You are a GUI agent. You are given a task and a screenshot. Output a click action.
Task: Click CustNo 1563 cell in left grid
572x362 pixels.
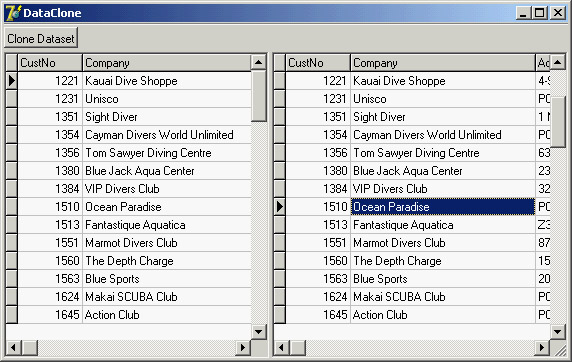pos(50,279)
